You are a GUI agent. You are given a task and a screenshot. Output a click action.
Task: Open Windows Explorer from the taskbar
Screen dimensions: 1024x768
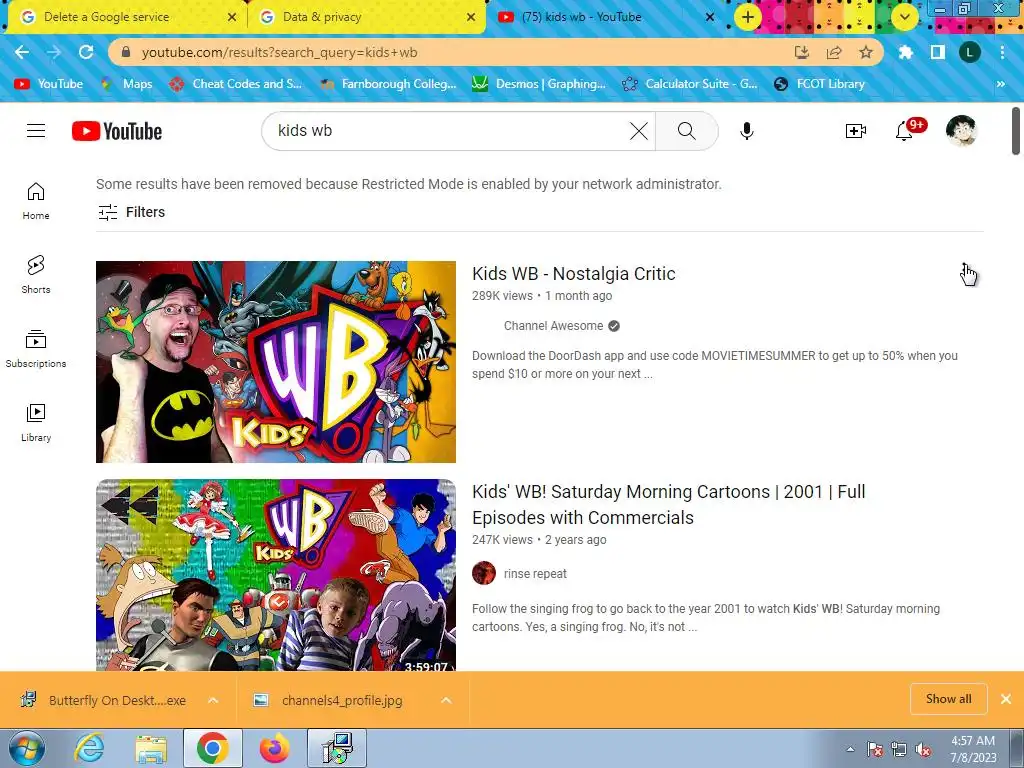tap(151, 748)
